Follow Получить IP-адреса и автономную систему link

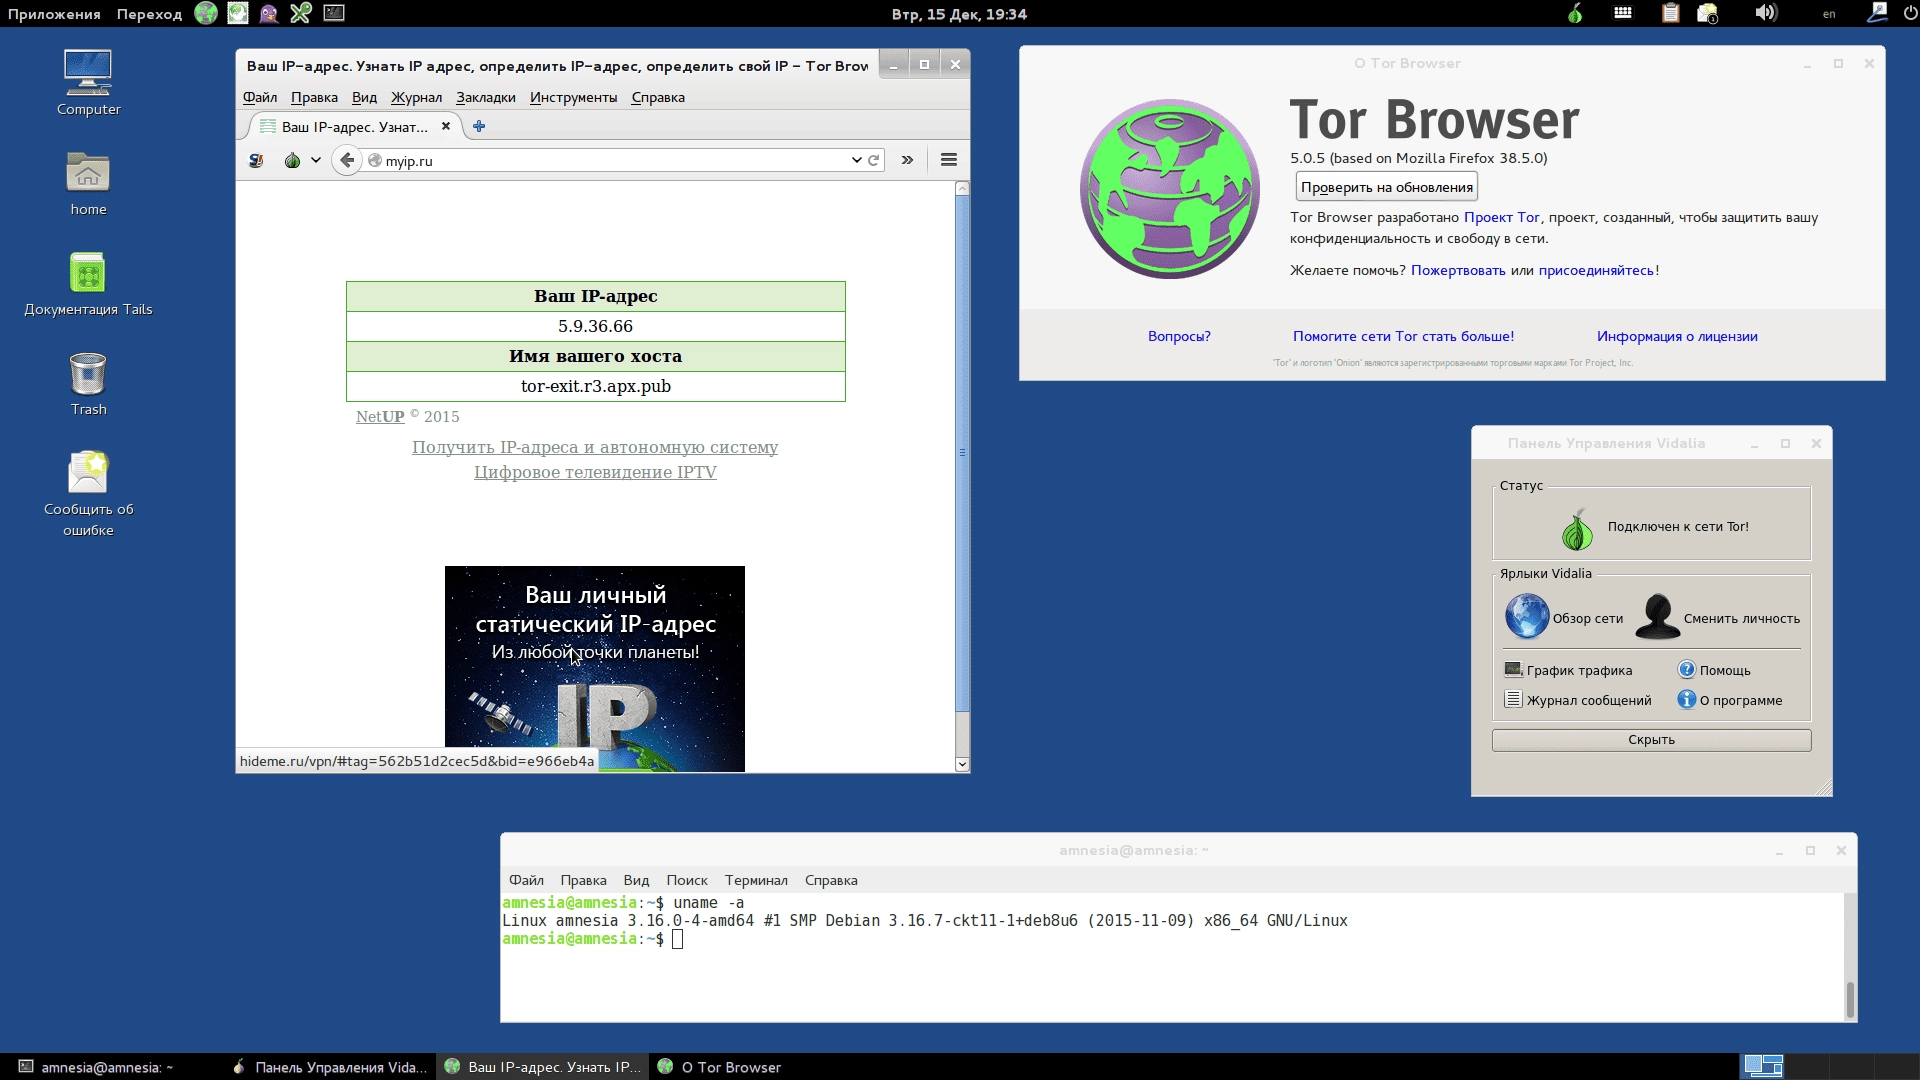(x=595, y=447)
